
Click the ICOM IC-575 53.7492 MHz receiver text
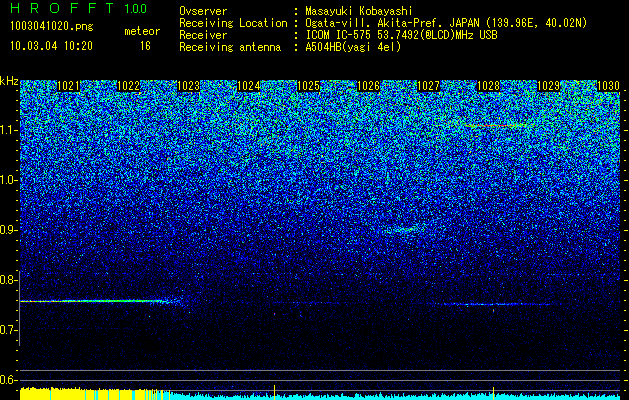pos(401,35)
